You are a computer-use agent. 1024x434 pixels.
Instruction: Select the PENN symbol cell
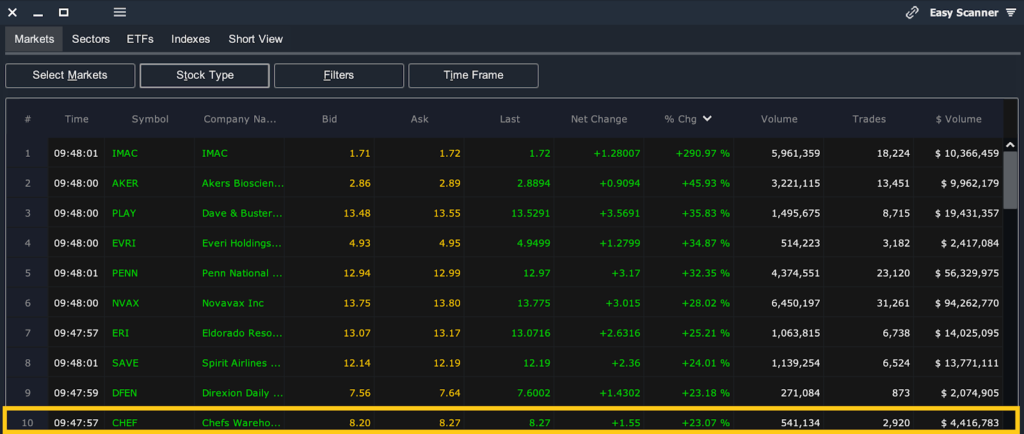click(x=125, y=273)
